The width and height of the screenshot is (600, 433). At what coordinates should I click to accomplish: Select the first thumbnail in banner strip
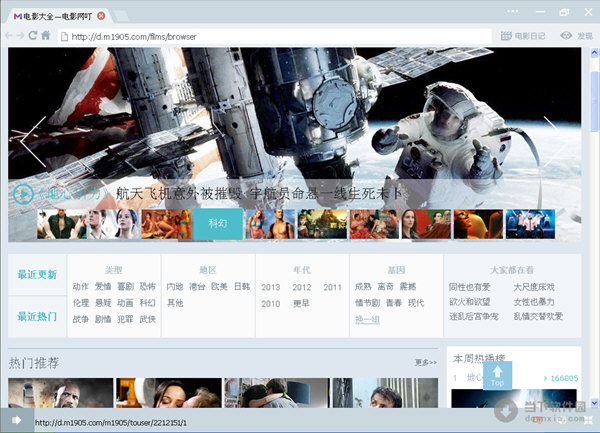tap(62, 224)
